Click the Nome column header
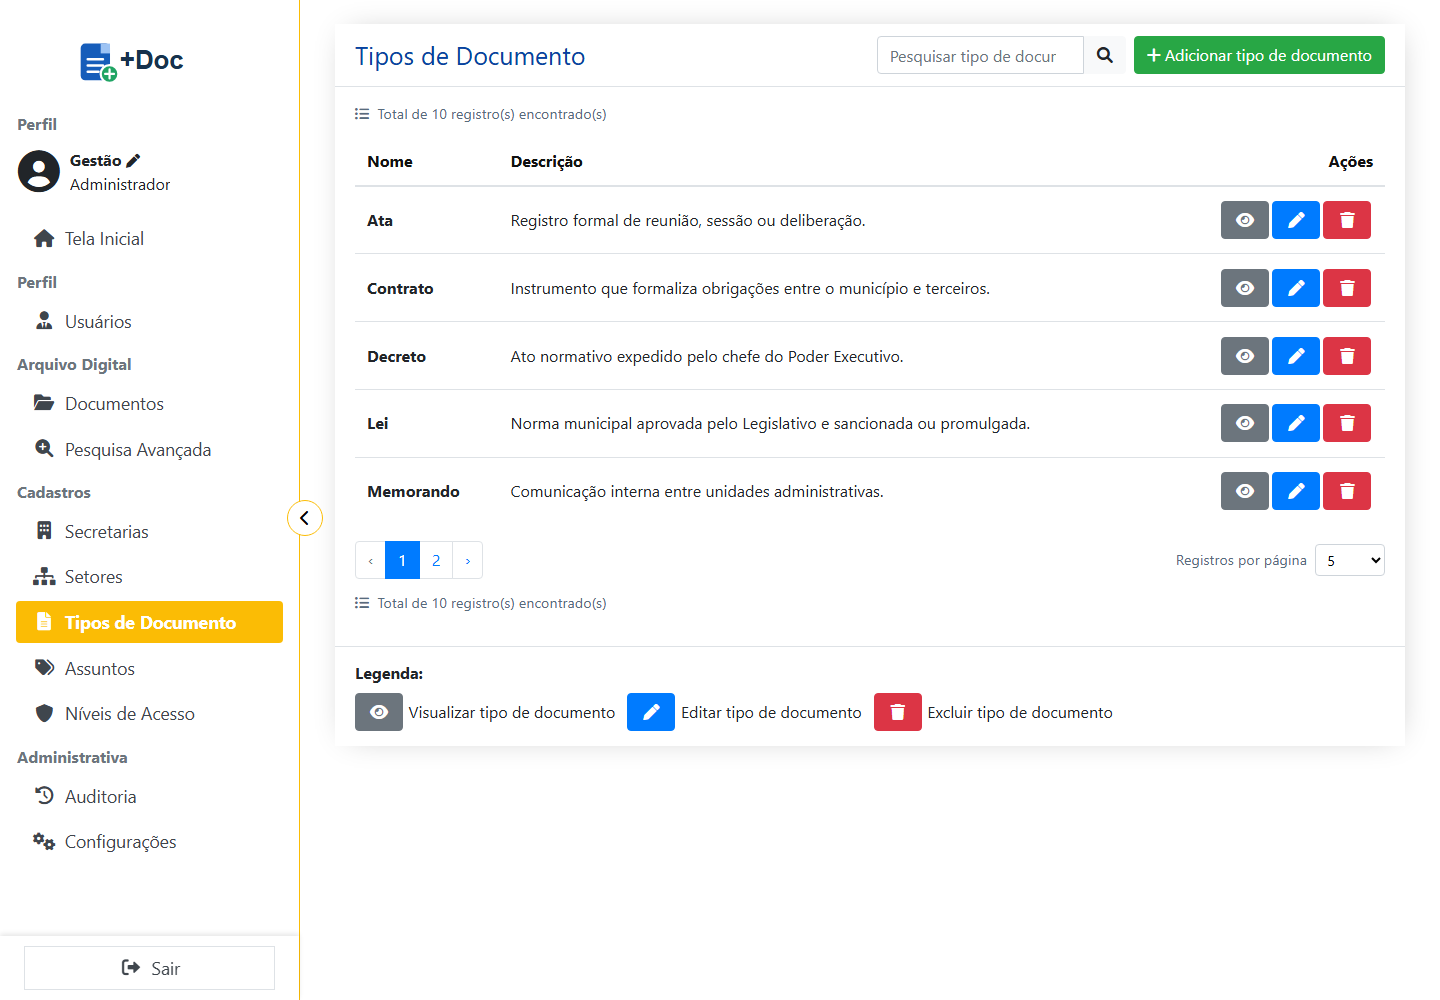The width and height of the screenshot is (1440, 1000). 390,162
